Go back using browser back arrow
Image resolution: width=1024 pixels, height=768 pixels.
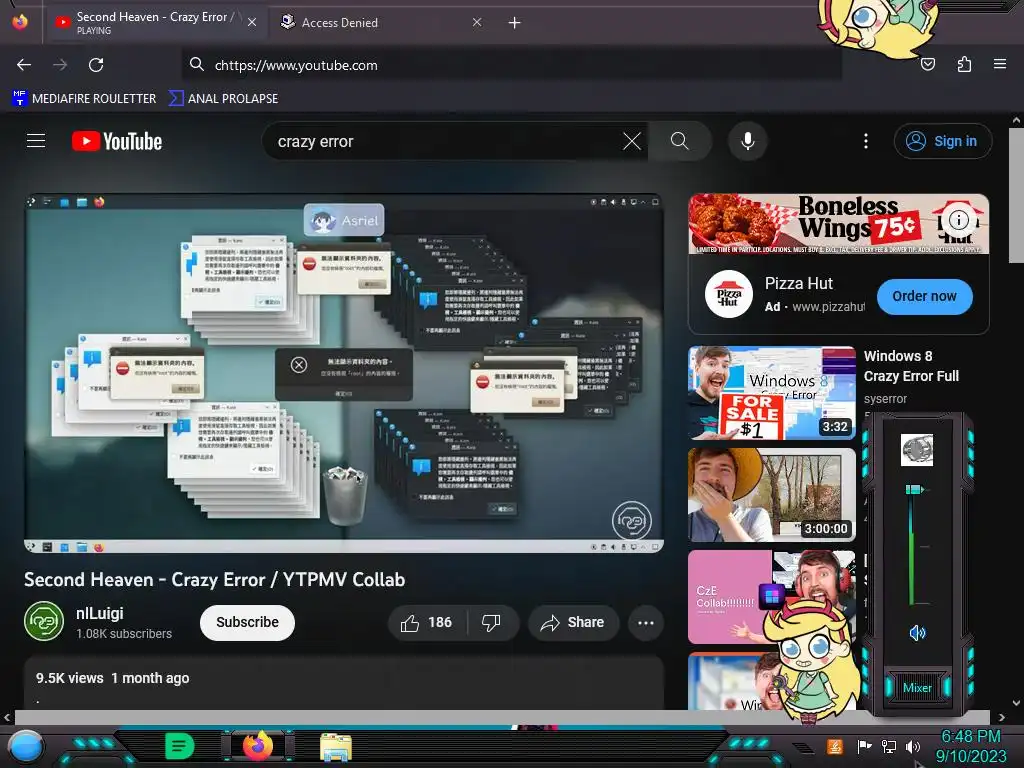tap(24, 65)
